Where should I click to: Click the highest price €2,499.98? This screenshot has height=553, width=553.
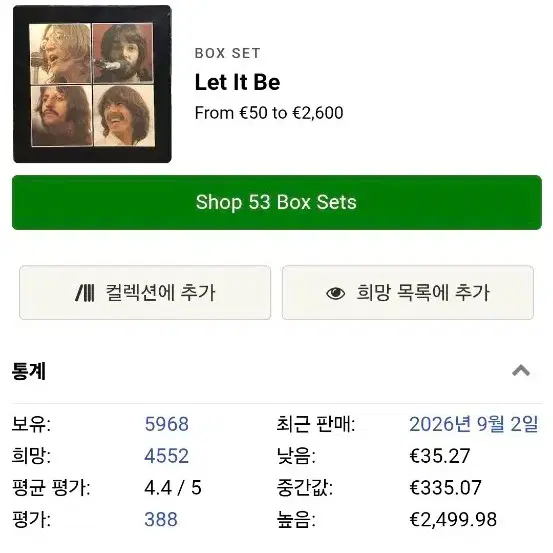[453, 519]
